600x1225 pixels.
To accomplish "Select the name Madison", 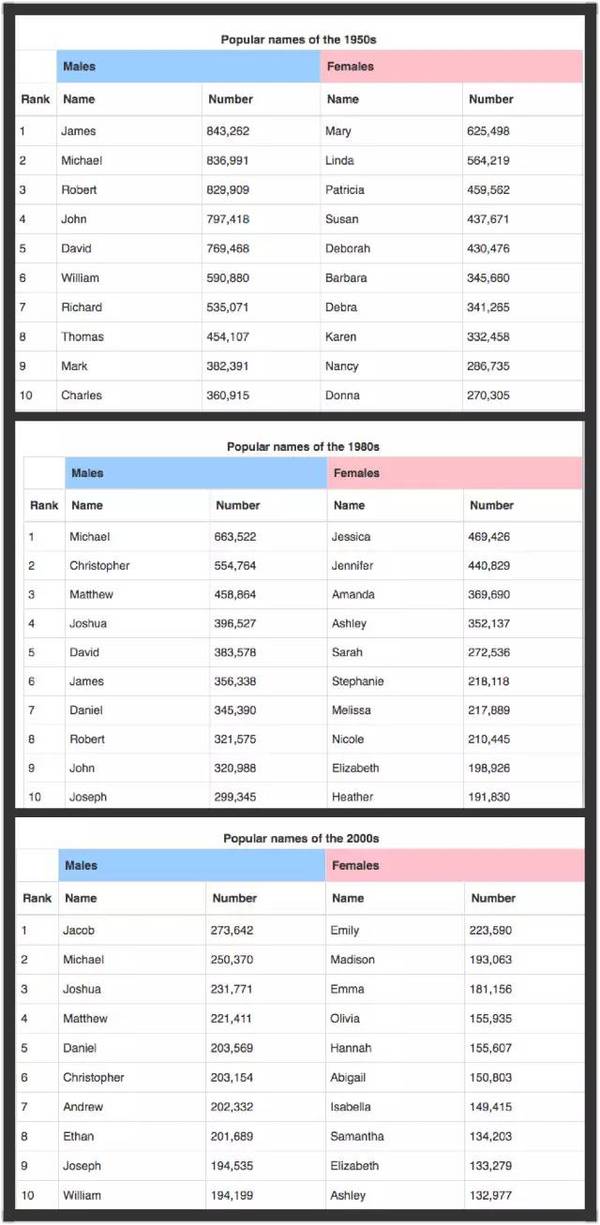I will tap(352, 960).
